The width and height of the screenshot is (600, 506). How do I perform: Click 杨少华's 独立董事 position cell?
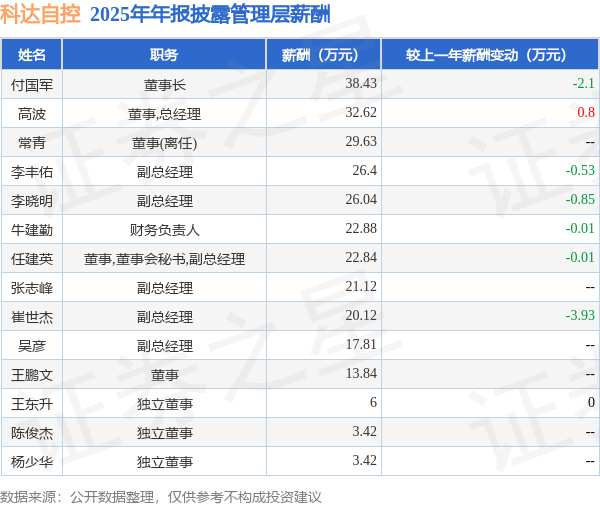coord(165,462)
